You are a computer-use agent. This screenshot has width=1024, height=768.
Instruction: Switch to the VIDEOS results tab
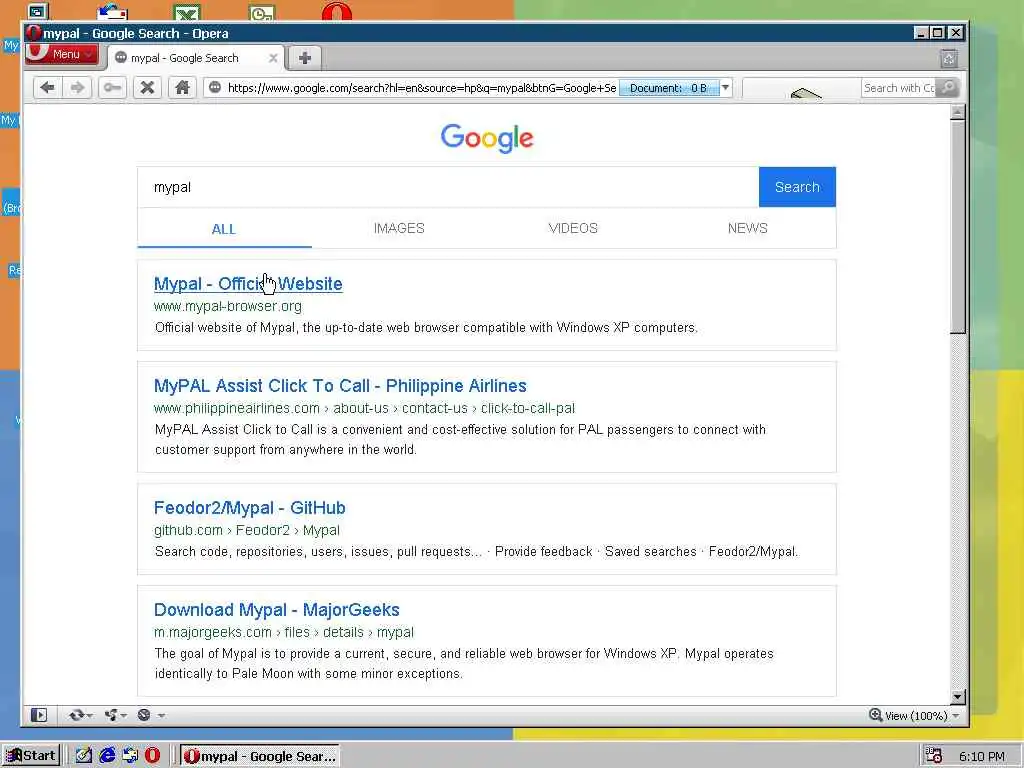pos(573,229)
